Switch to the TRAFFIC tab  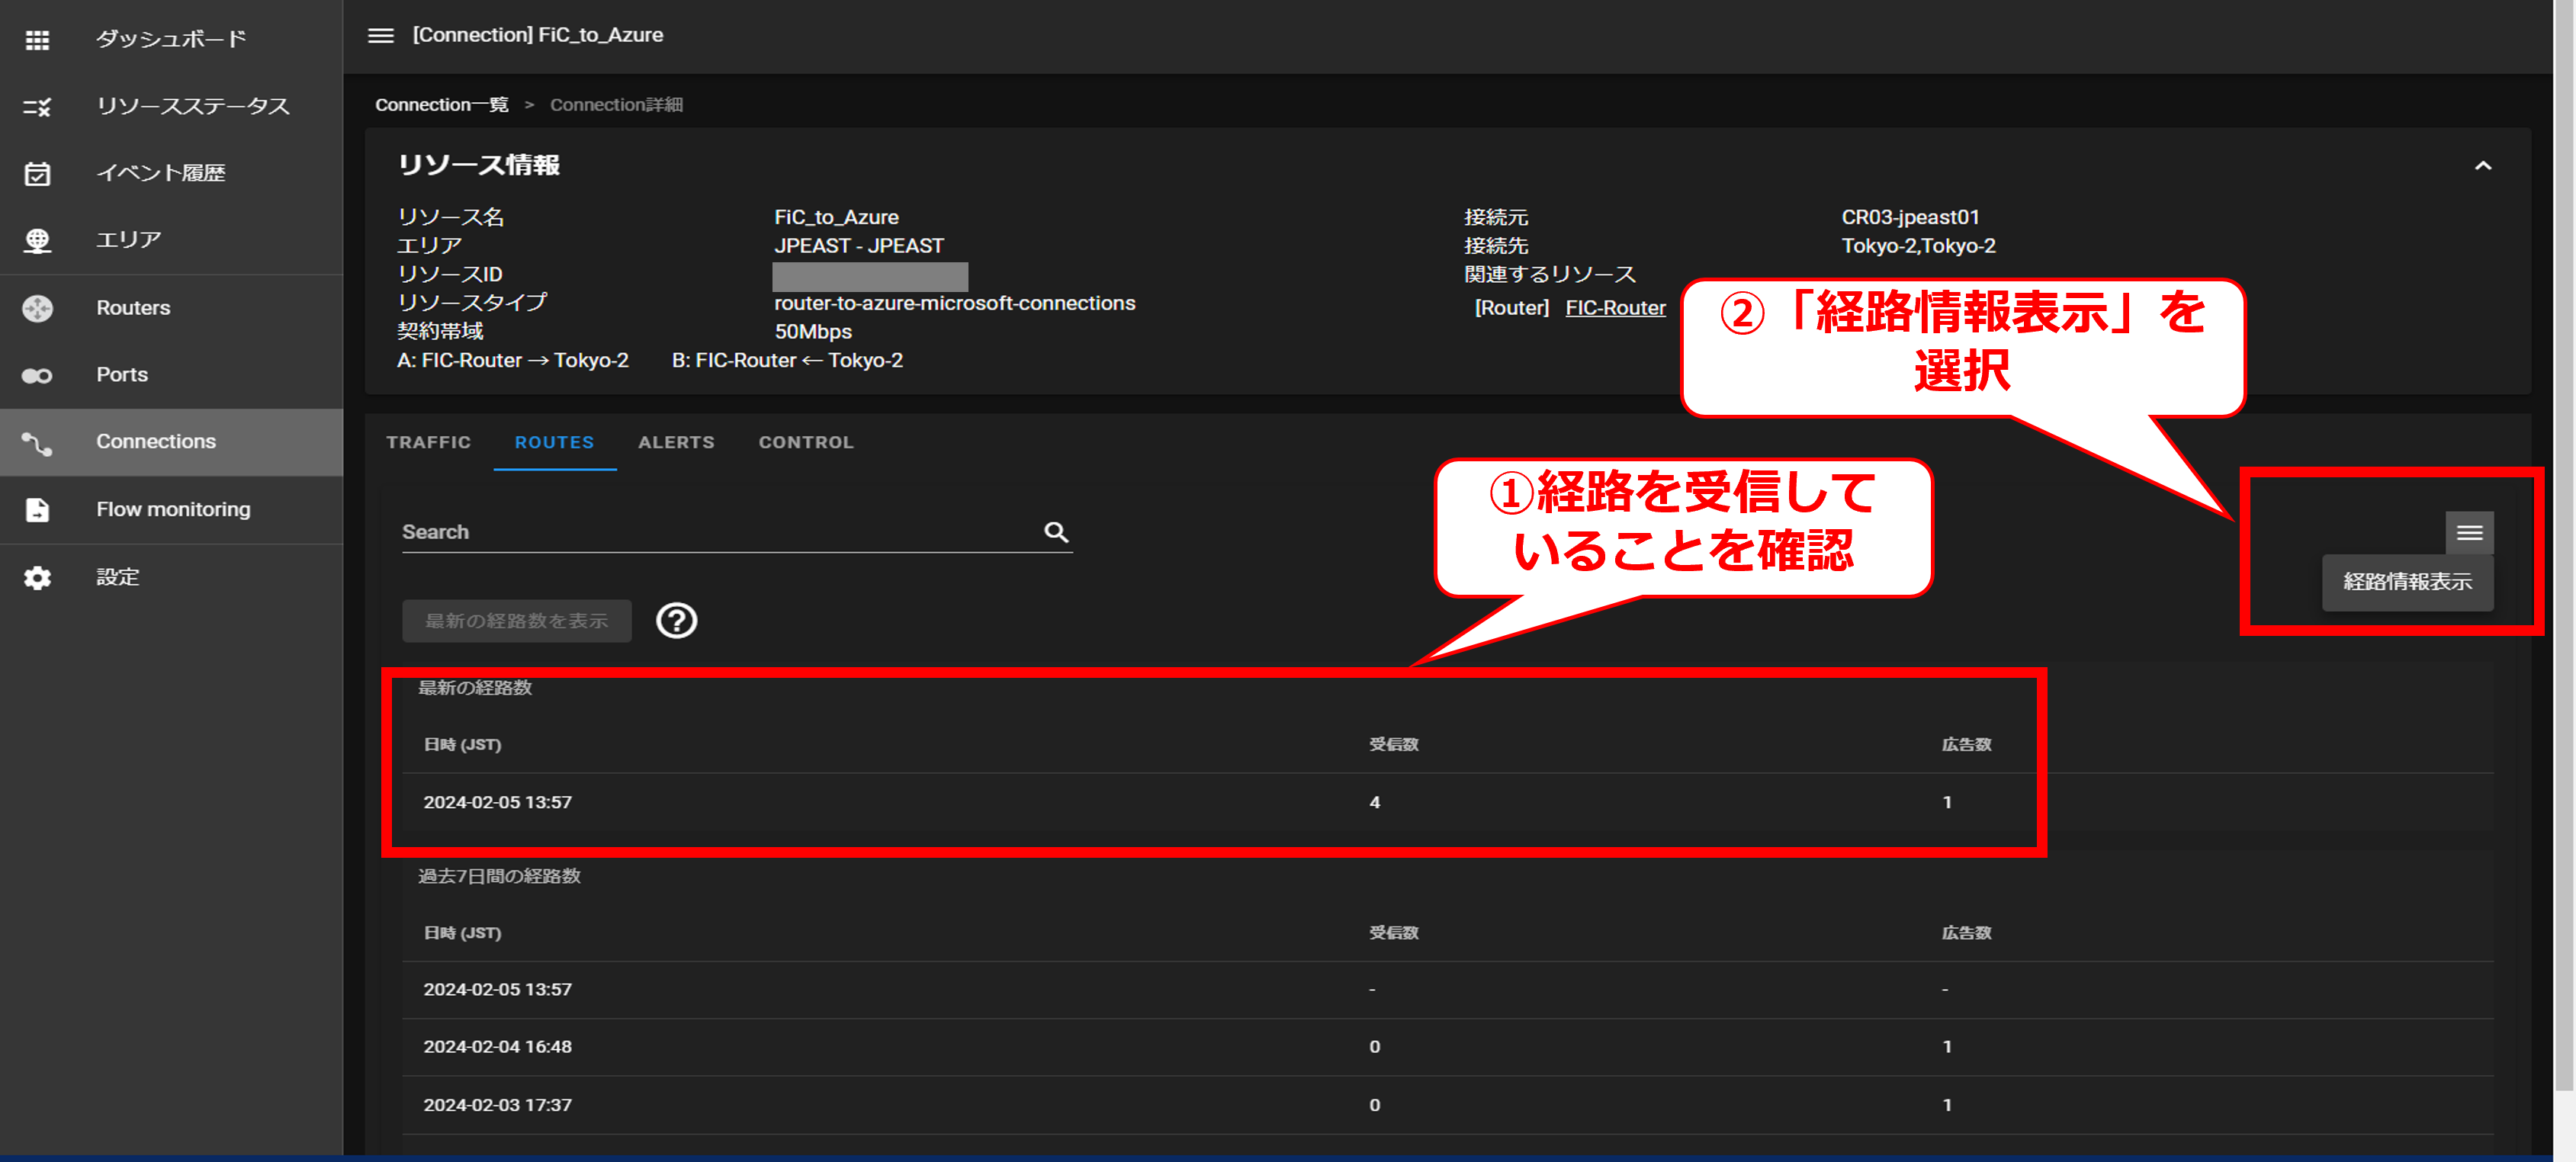(428, 442)
